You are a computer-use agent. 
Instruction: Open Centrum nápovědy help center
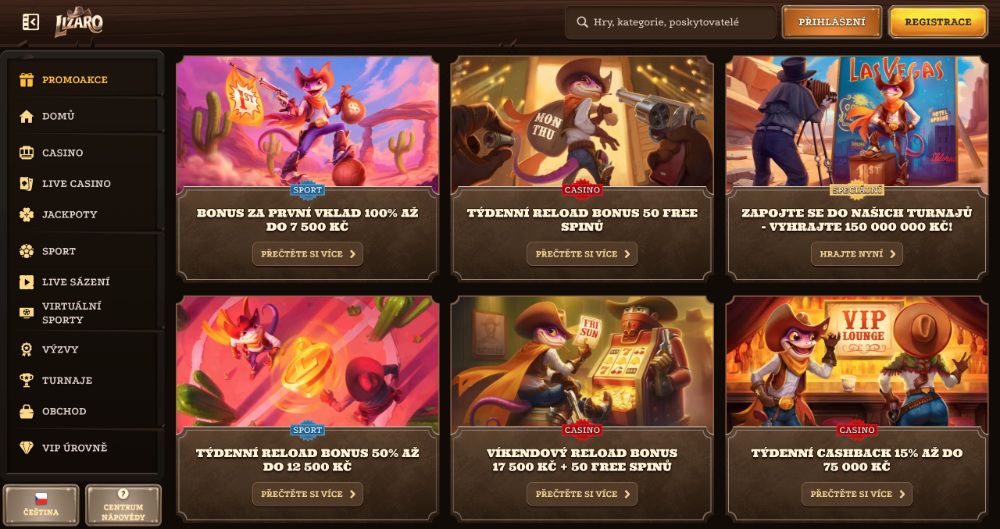tap(123, 504)
